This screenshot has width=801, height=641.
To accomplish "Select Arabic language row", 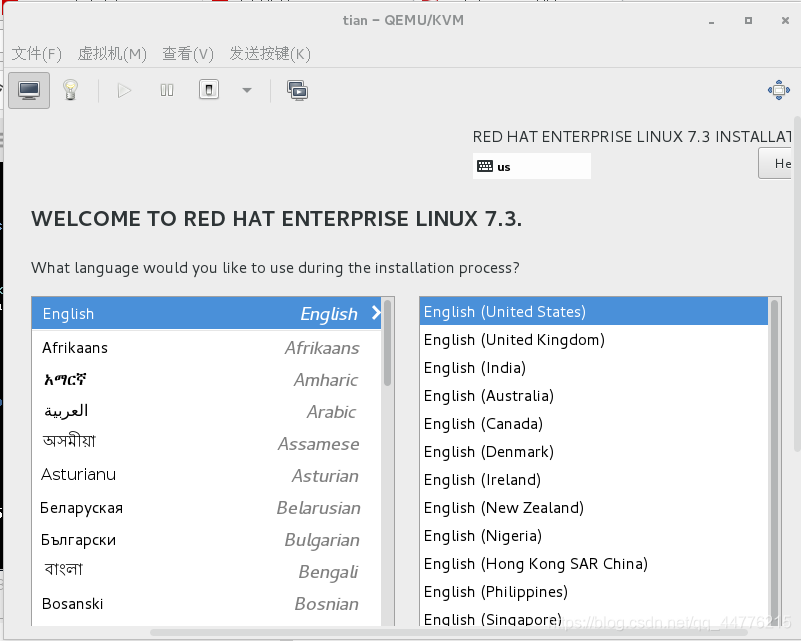I will [x=206, y=412].
